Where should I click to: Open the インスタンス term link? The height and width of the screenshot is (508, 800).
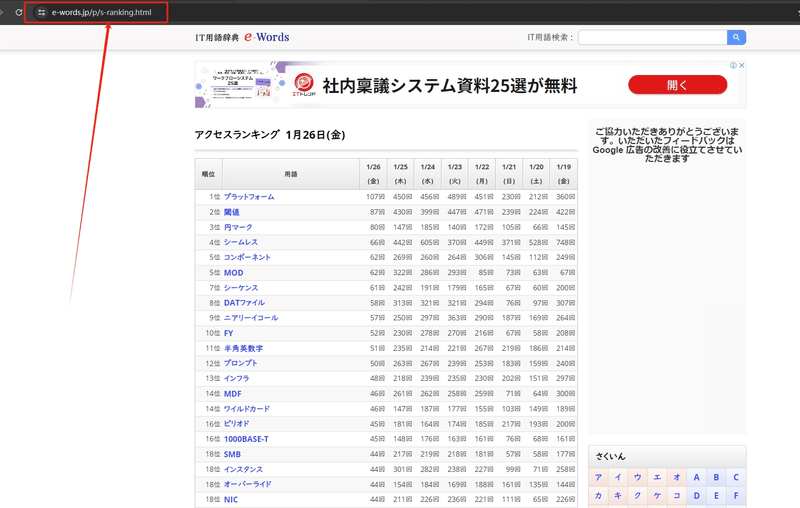[243, 470]
